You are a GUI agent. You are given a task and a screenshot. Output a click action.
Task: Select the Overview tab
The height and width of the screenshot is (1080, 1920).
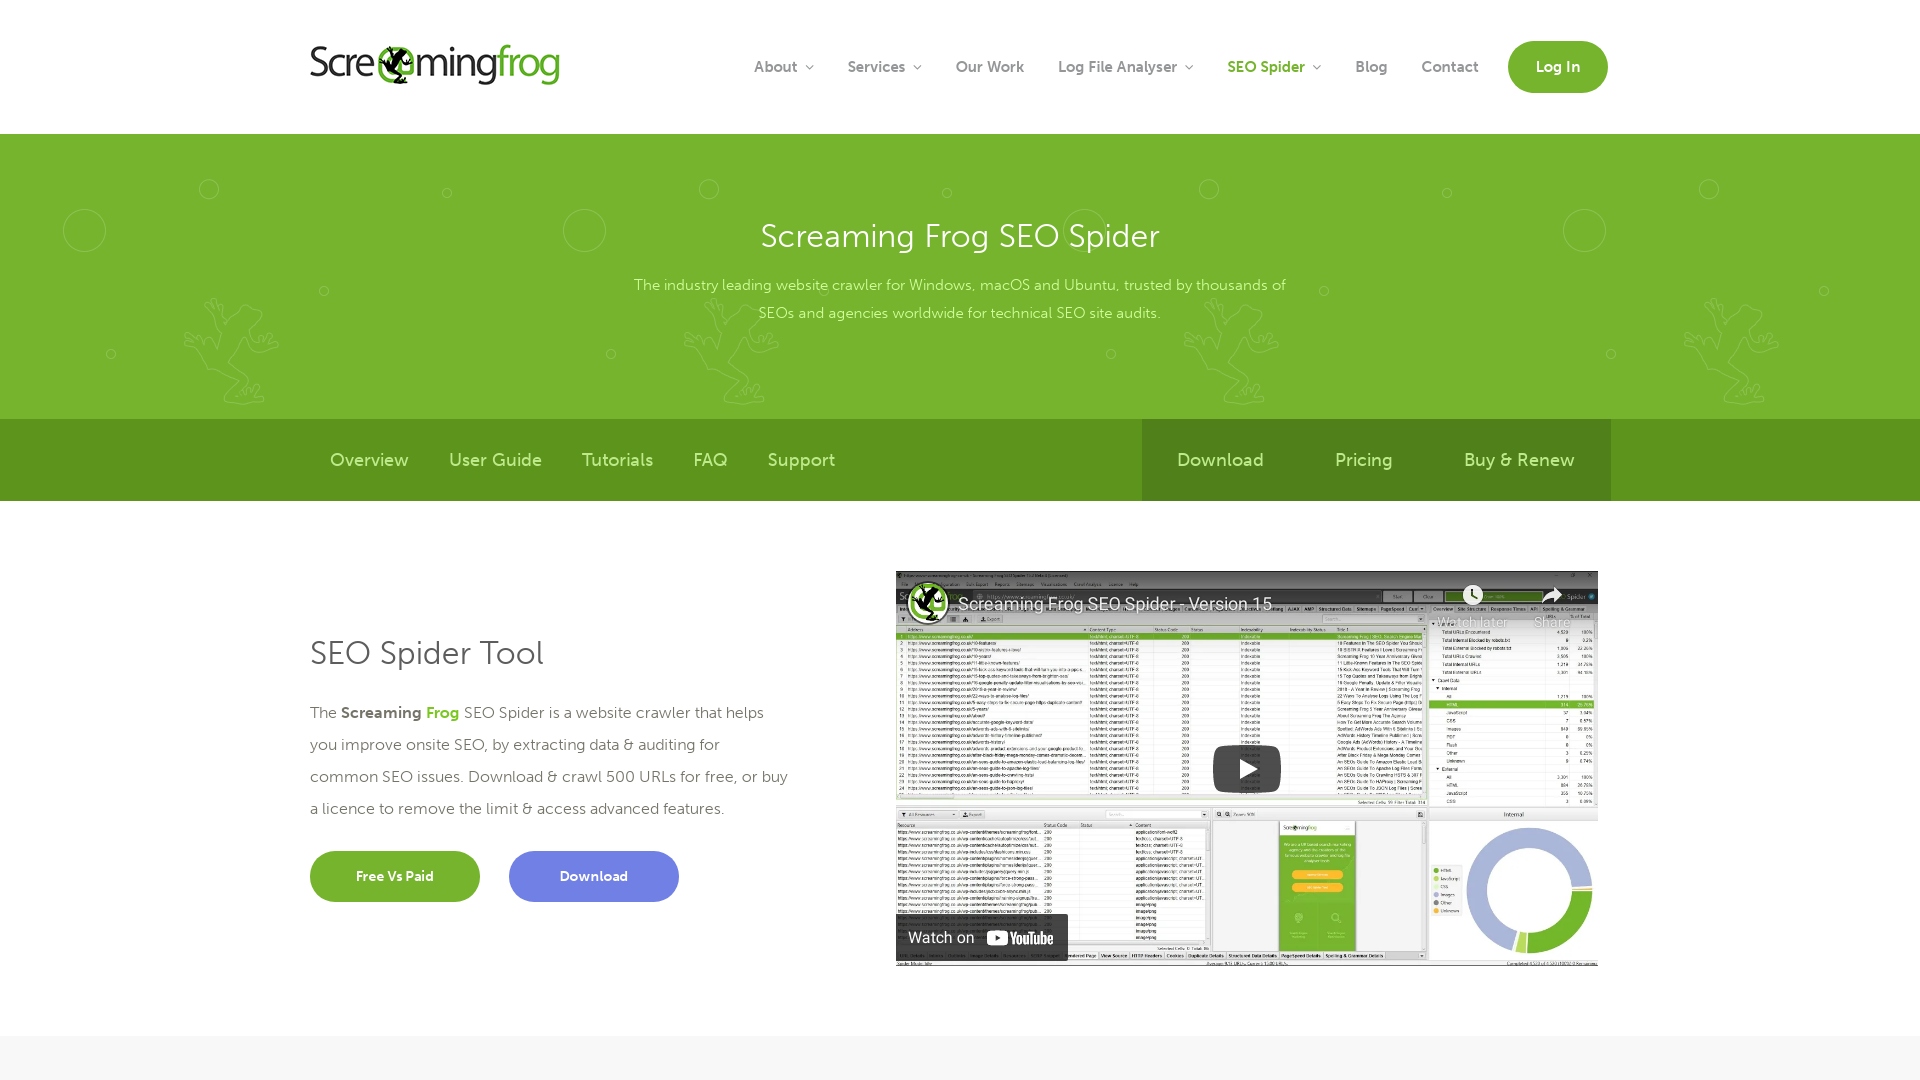pos(369,459)
